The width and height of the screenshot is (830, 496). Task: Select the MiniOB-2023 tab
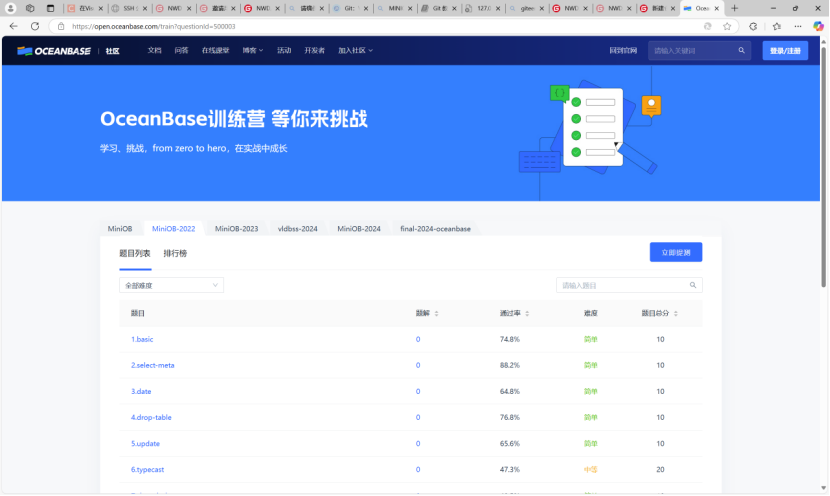tap(236, 229)
